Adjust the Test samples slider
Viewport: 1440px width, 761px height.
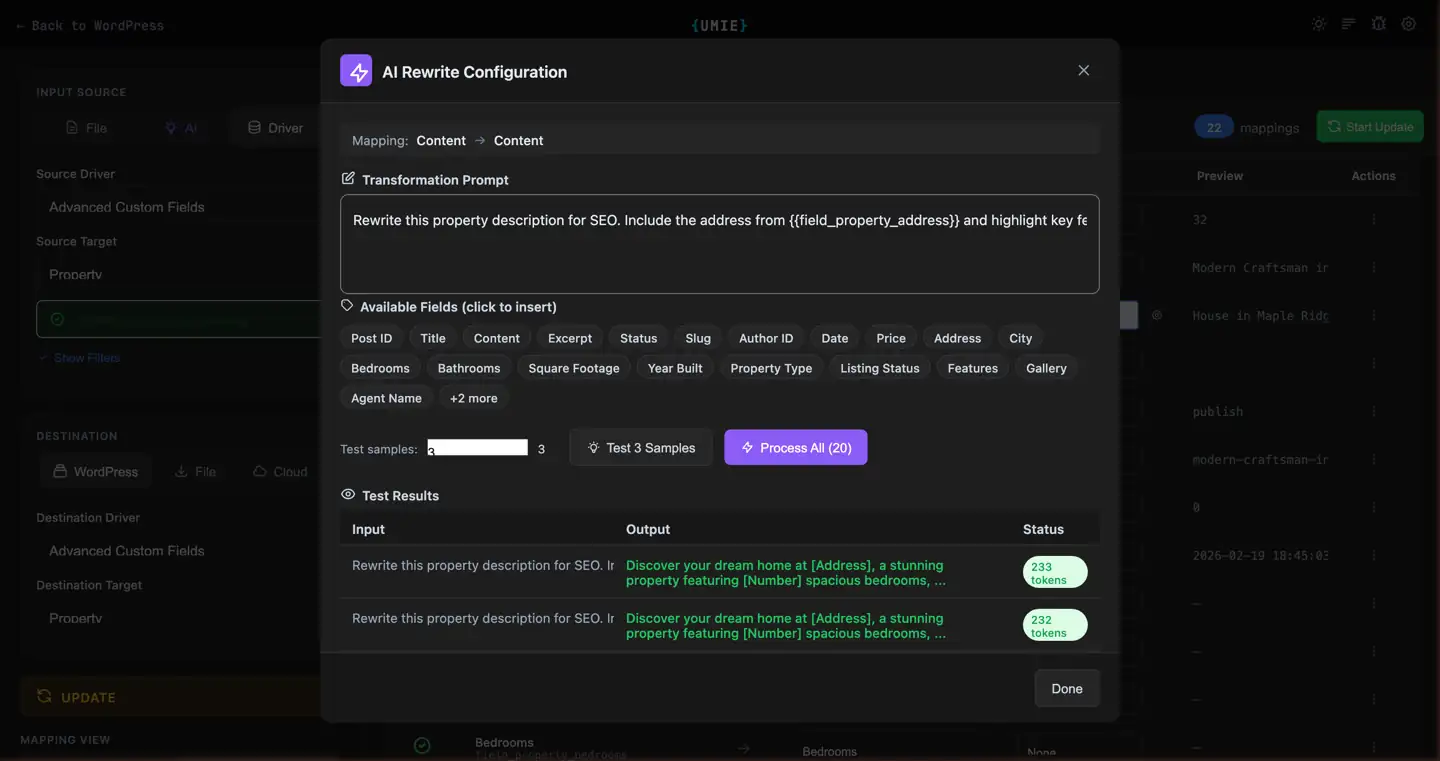[478, 448]
